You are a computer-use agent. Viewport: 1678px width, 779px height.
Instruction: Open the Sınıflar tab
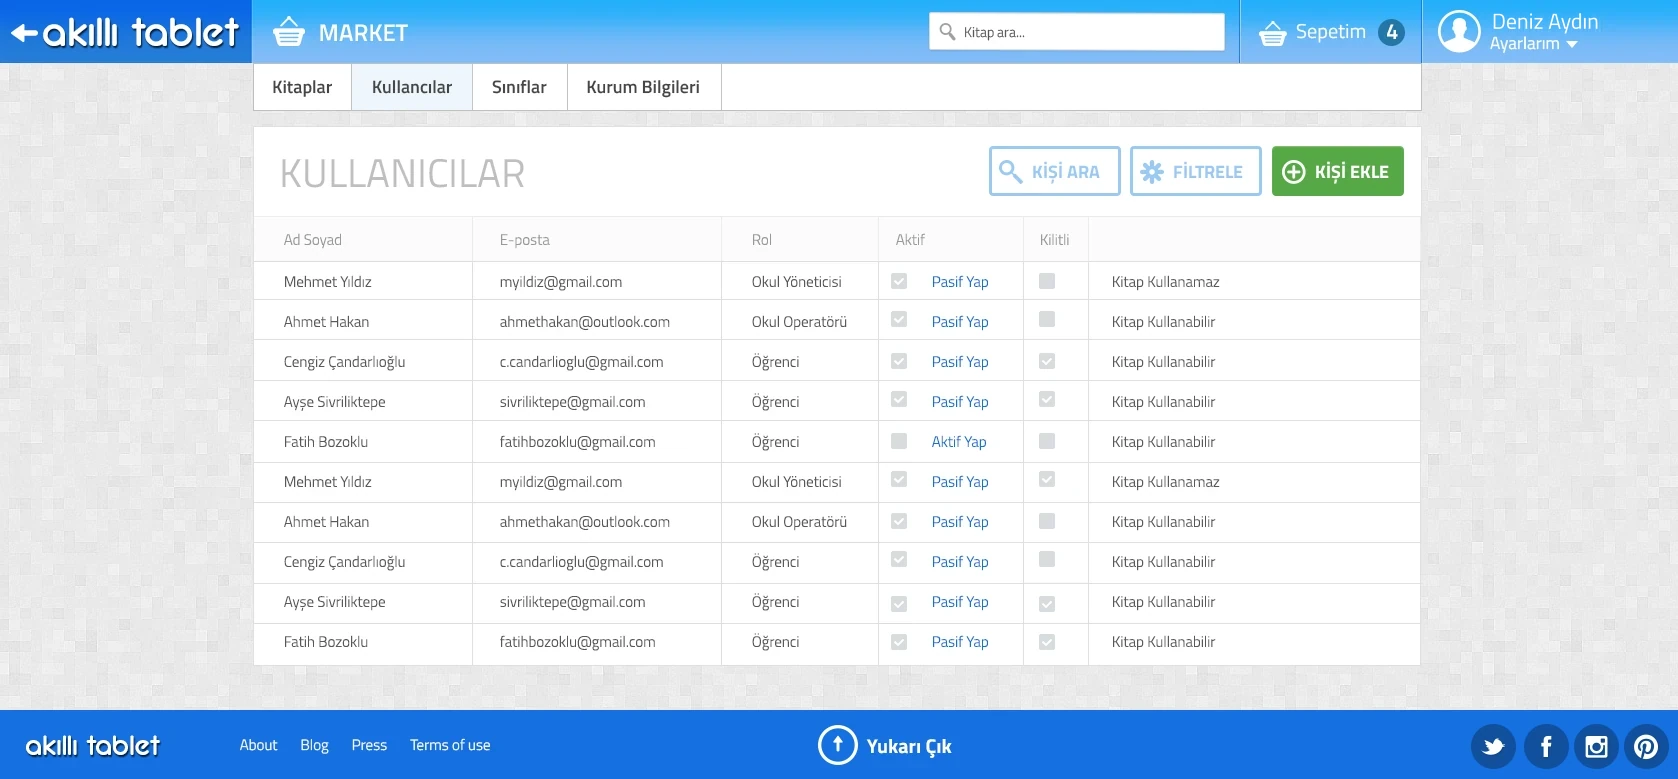pos(519,87)
